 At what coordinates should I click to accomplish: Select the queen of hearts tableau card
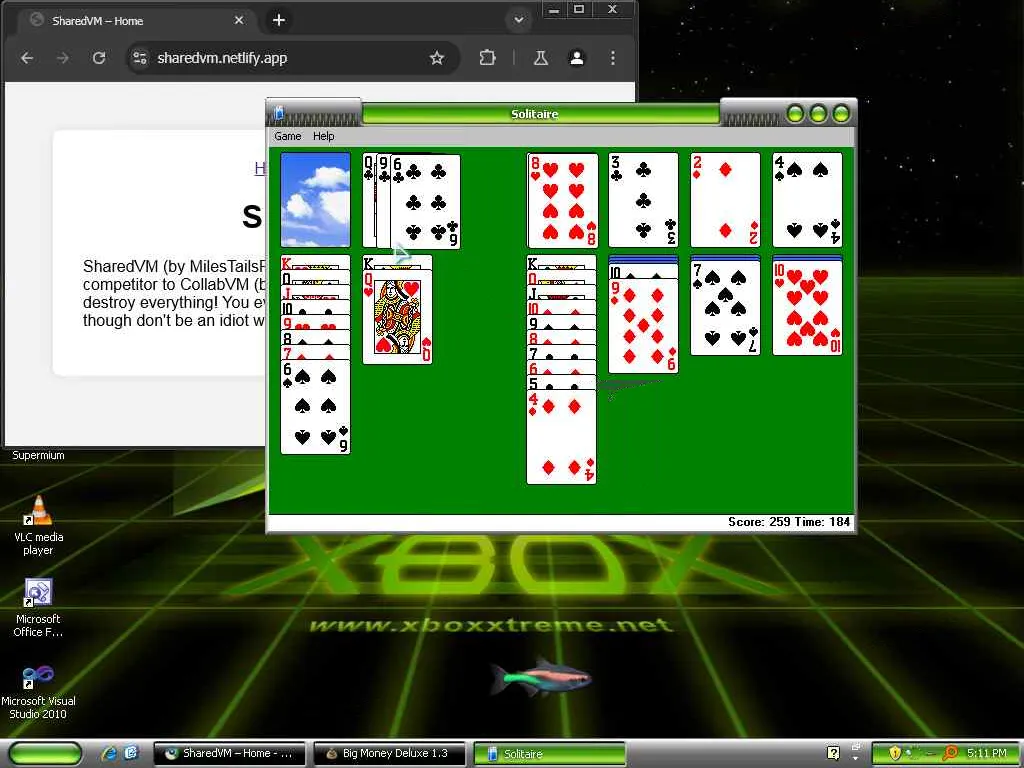(398, 317)
